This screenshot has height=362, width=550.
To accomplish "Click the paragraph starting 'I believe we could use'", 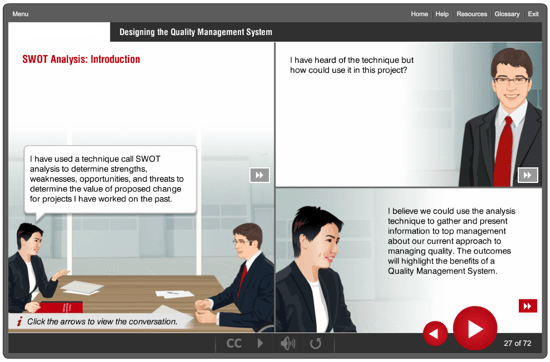I will tap(451, 241).
